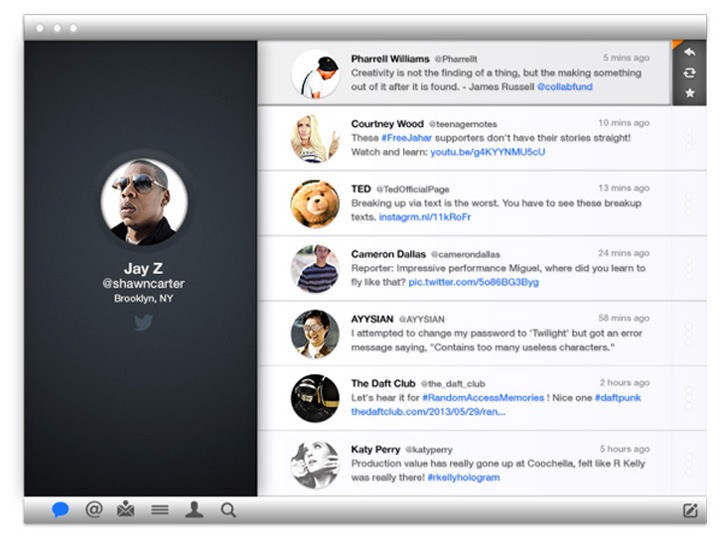The width and height of the screenshot is (720, 540).
Task: Open the #daftpunk hashtag
Action: pos(618,398)
